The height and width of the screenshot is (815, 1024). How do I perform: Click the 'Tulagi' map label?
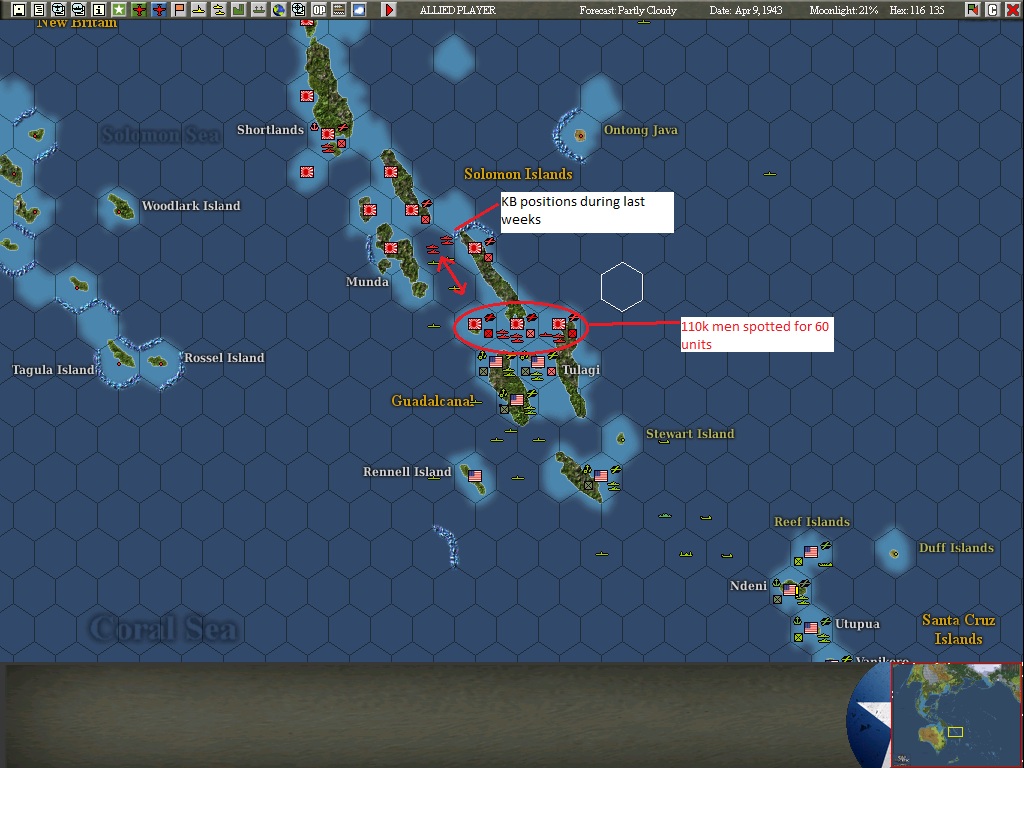(x=581, y=370)
